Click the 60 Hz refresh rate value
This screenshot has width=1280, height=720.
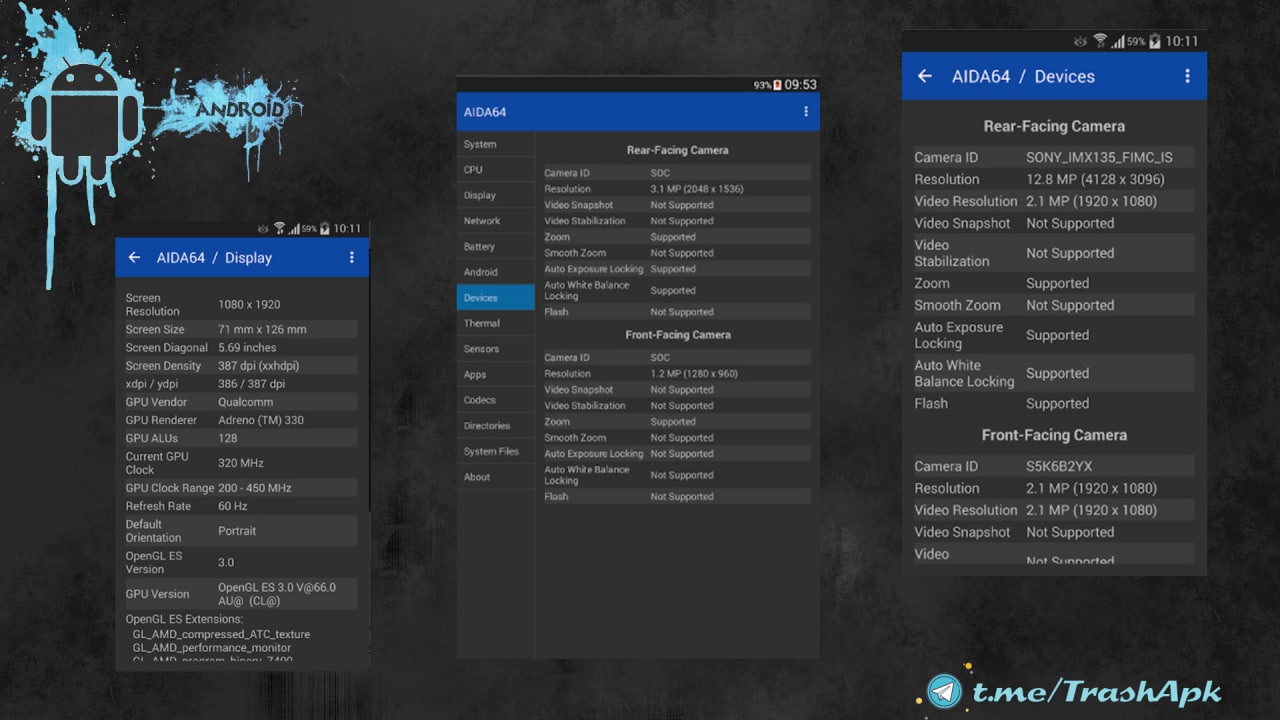[x=233, y=506]
